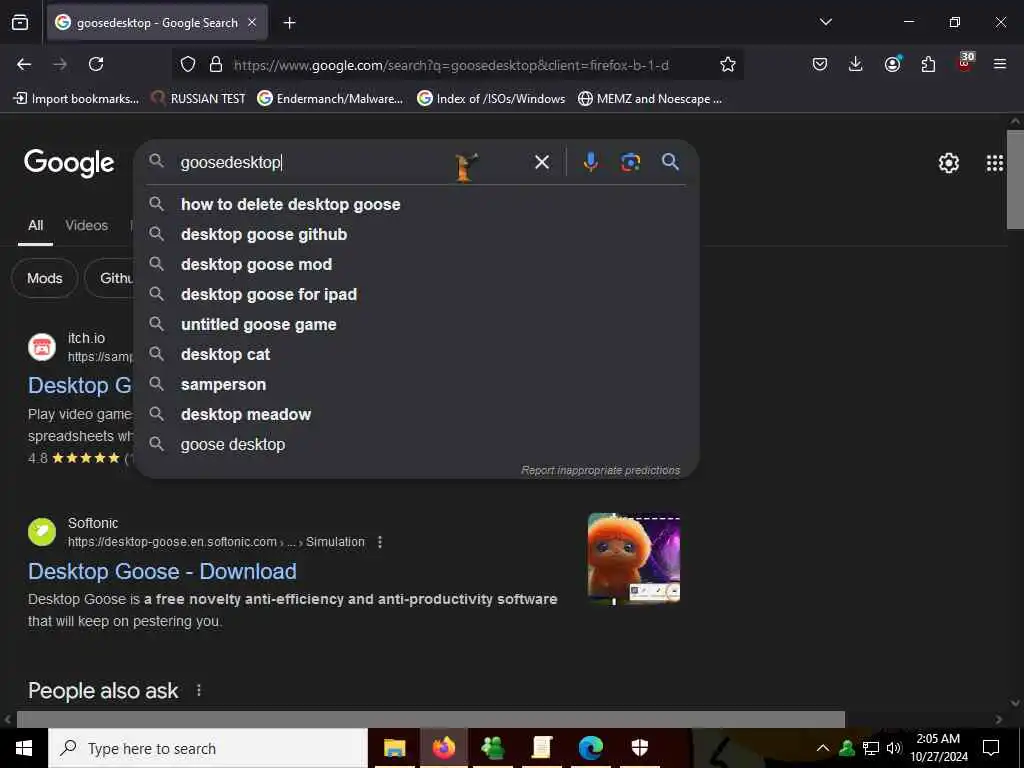Open the Windows Start menu

(24, 748)
